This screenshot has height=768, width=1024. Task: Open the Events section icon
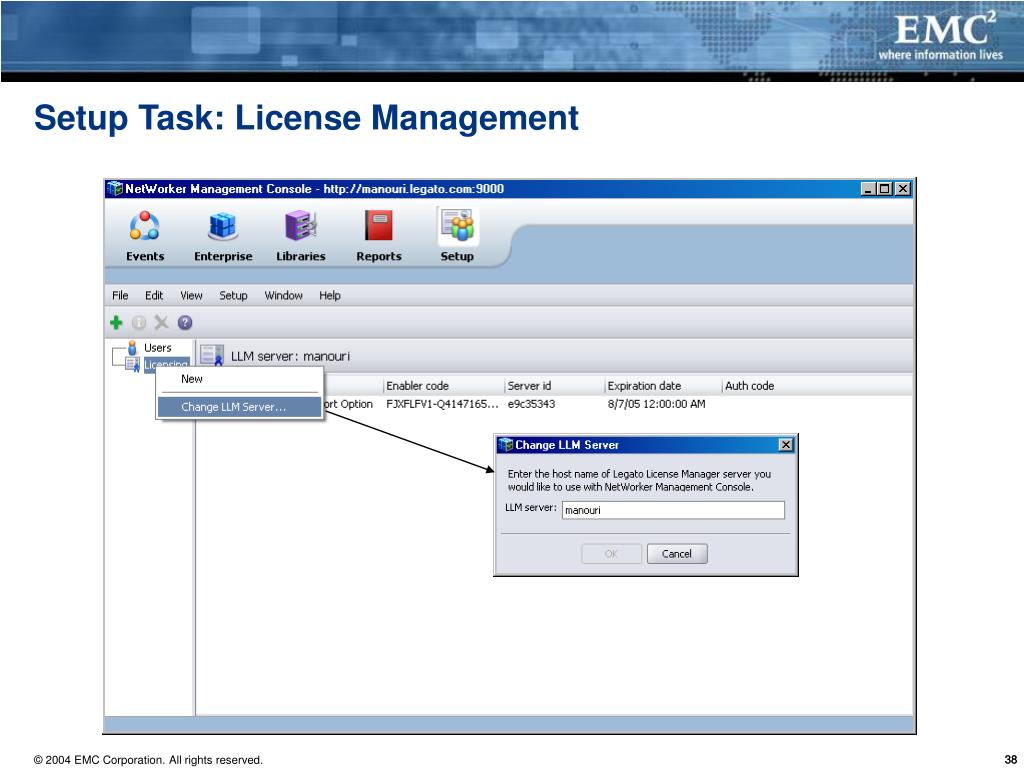pyautogui.click(x=144, y=226)
